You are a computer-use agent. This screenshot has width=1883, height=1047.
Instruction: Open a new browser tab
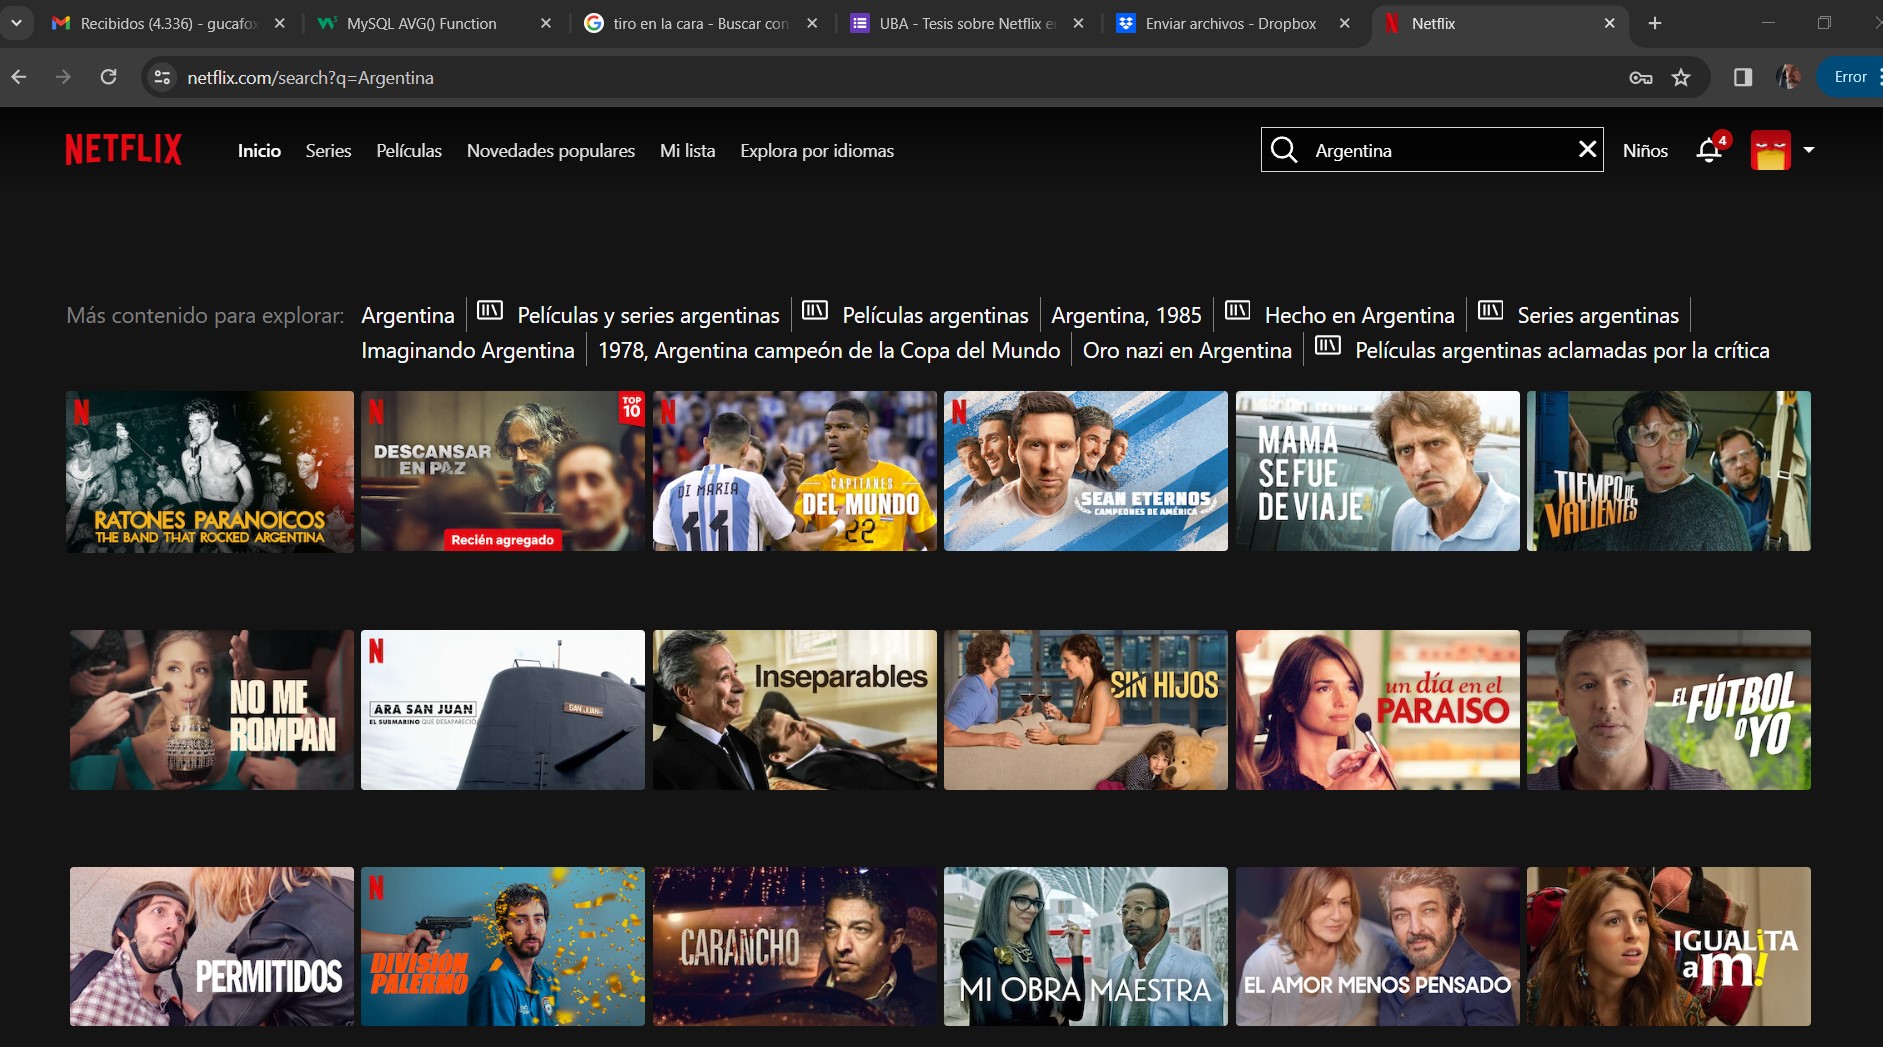point(1655,23)
